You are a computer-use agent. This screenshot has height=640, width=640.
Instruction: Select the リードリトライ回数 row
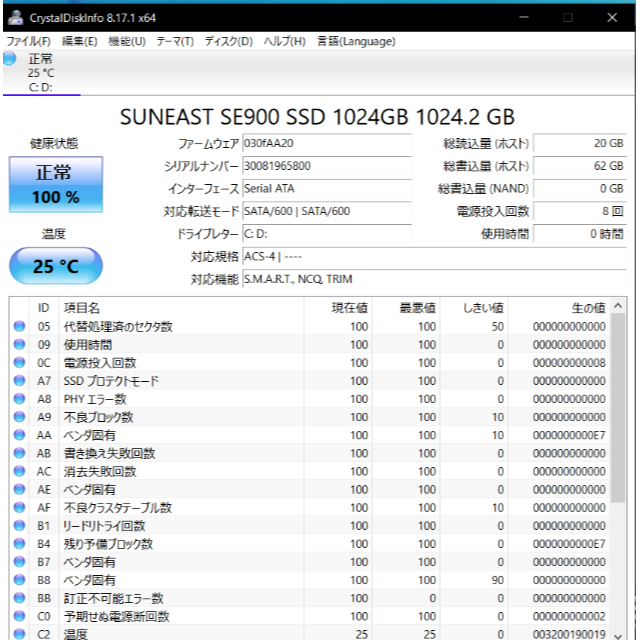click(309, 525)
